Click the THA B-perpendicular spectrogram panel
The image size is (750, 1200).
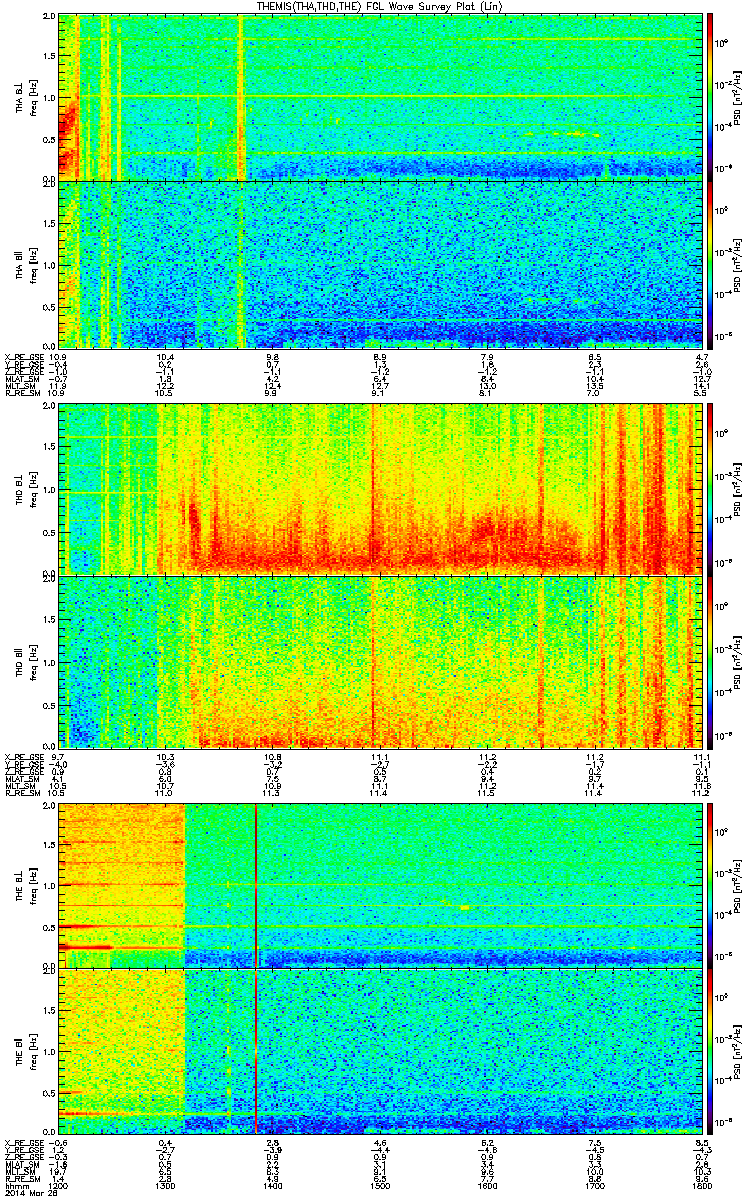(x=381, y=97)
